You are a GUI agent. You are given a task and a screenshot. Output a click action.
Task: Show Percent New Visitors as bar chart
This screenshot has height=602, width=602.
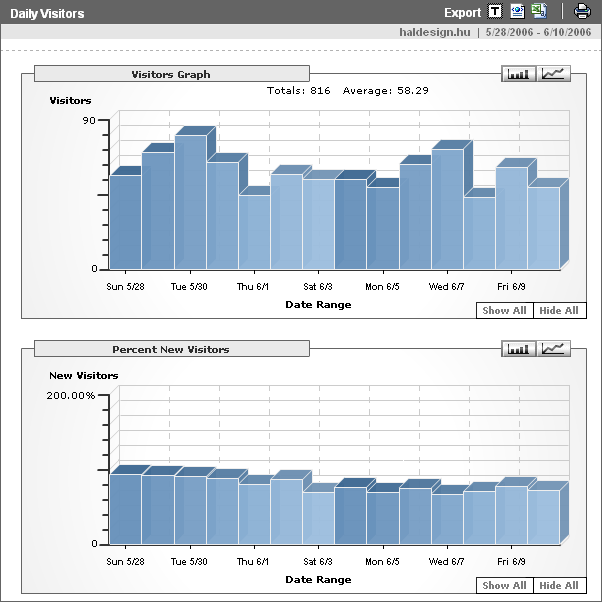coord(518,349)
